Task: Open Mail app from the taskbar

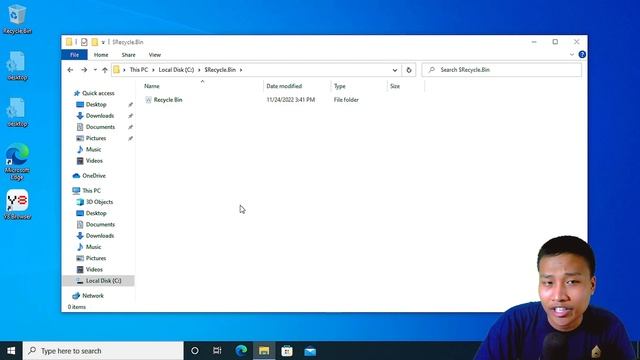Action: click(x=310, y=351)
